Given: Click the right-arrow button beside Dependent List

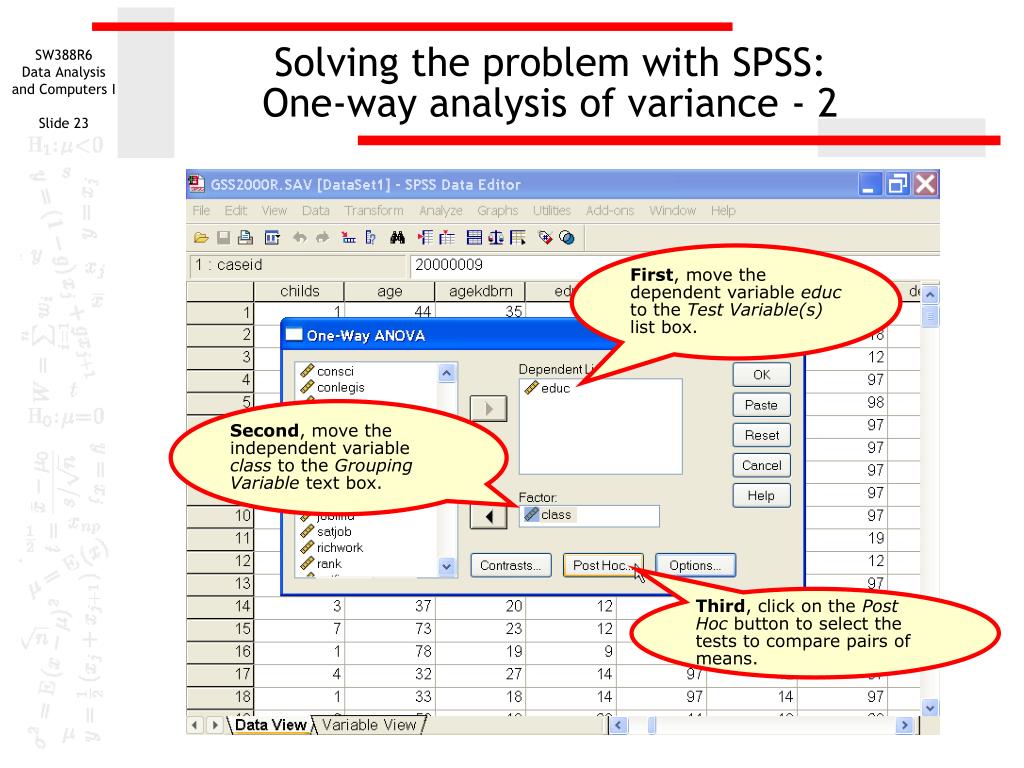Looking at the screenshot, I should click(488, 409).
